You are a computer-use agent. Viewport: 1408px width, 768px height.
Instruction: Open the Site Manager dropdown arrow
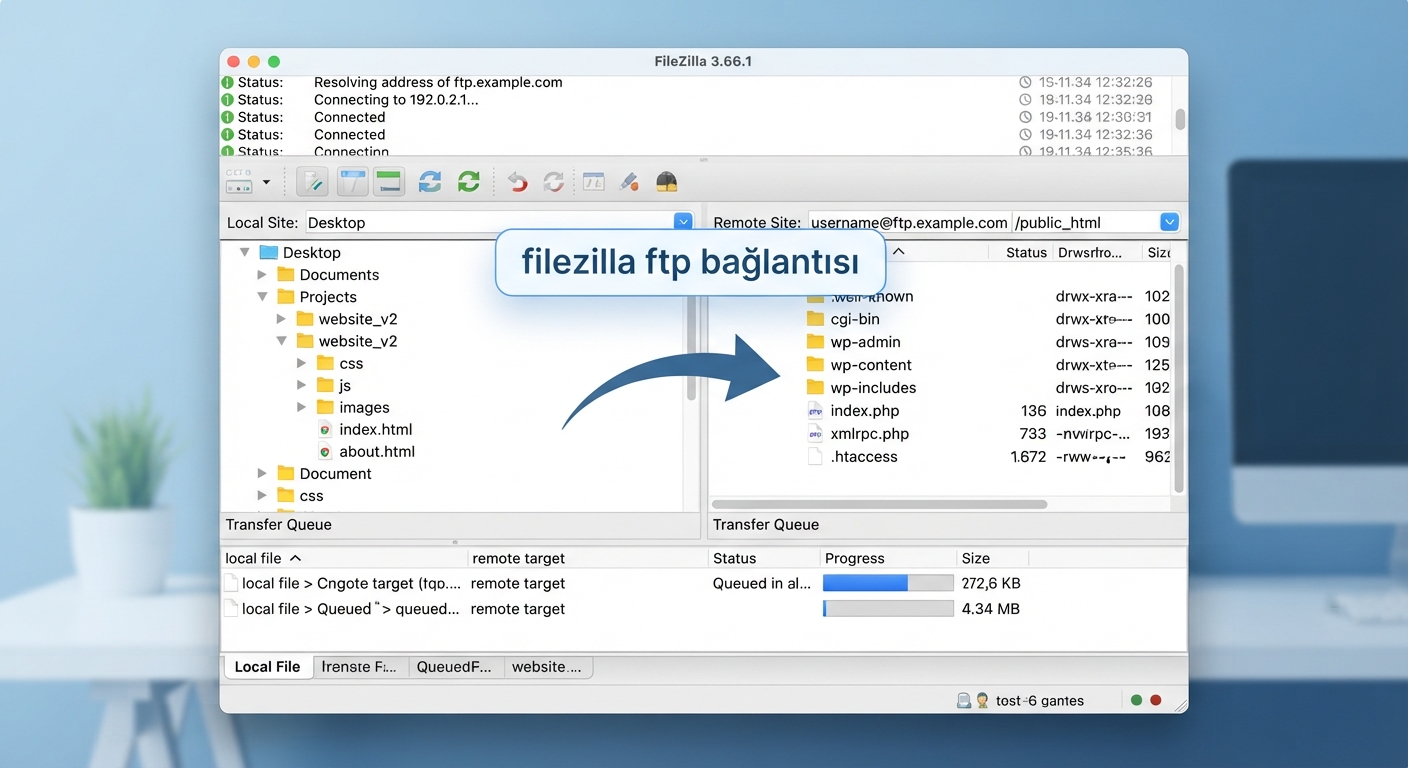click(x=266, y=183)
